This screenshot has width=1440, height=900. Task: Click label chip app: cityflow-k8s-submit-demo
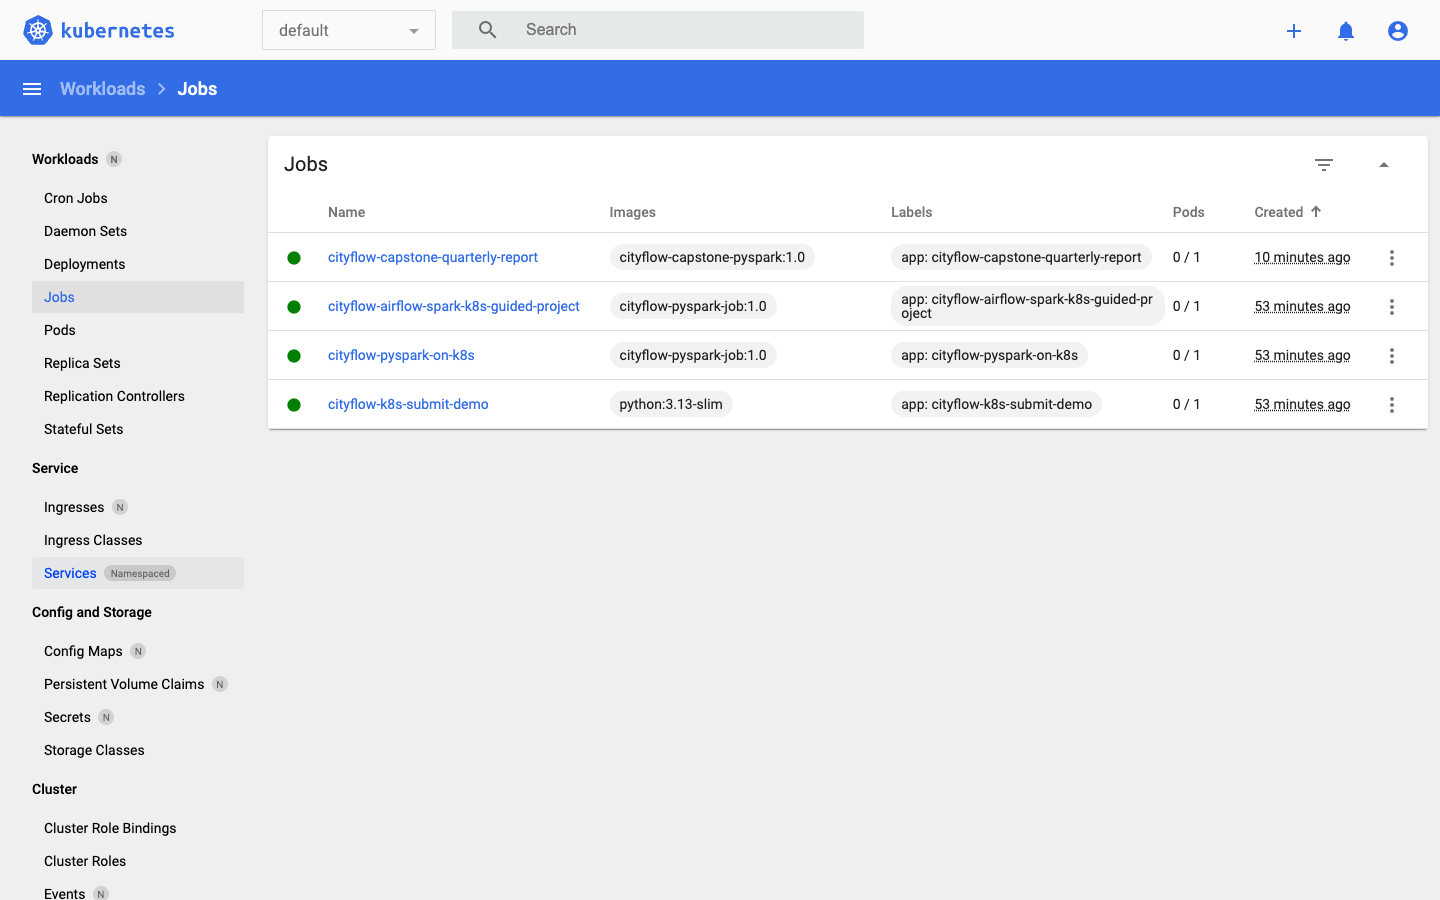pos(996,404)
